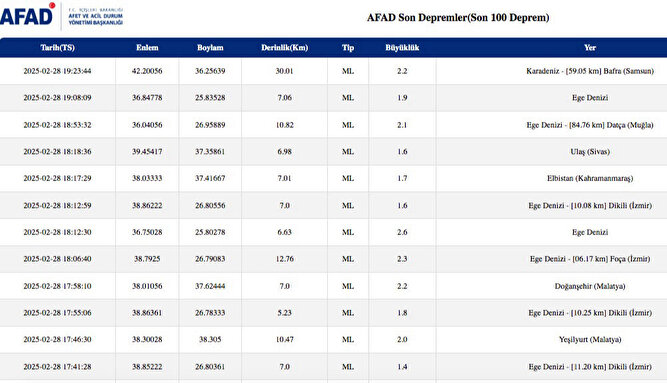Click location Ege Denizi [11.20 km] Dikili
This screenshot has width=667, height=383.
point(590,366)
